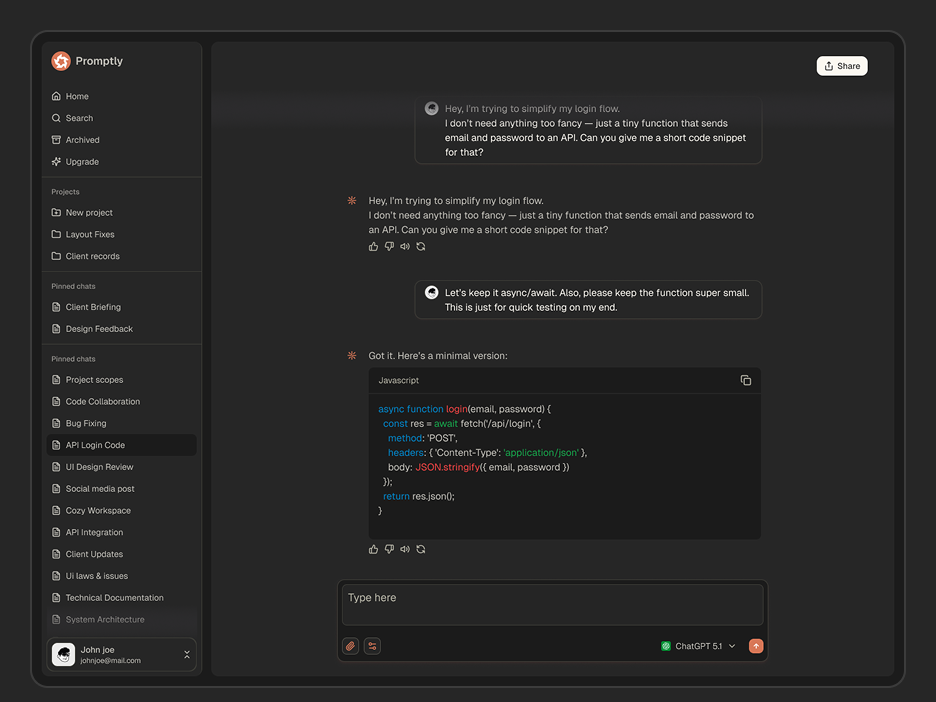Select the API Login Code chat

122,445
